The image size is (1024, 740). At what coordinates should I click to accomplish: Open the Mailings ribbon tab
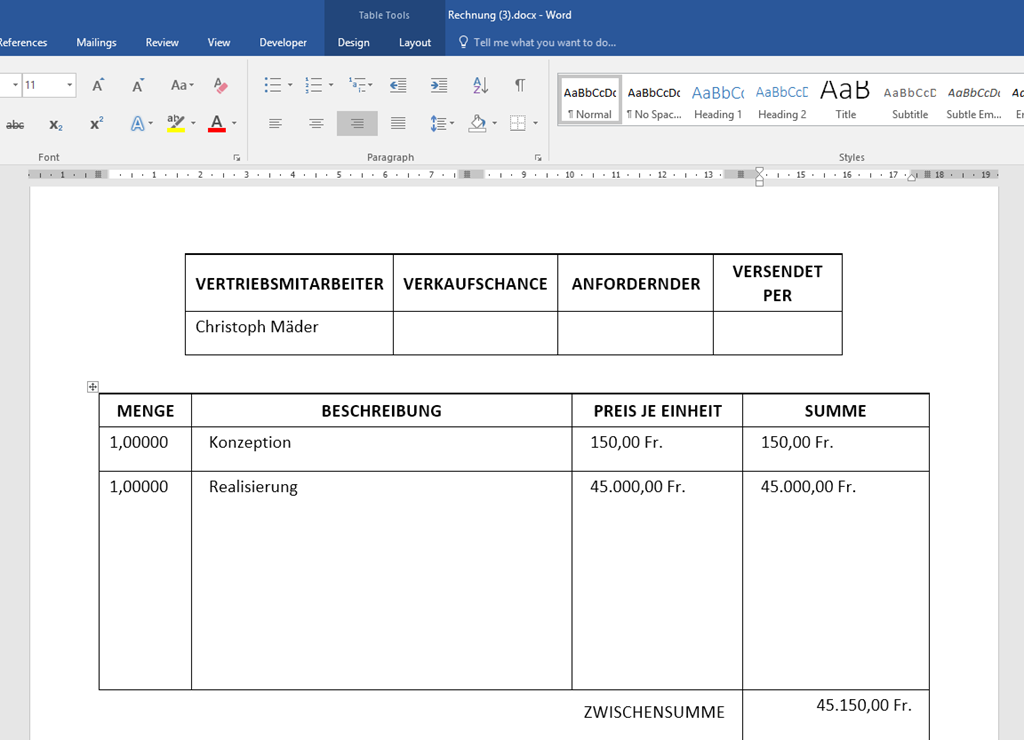[x=96, y=42]
